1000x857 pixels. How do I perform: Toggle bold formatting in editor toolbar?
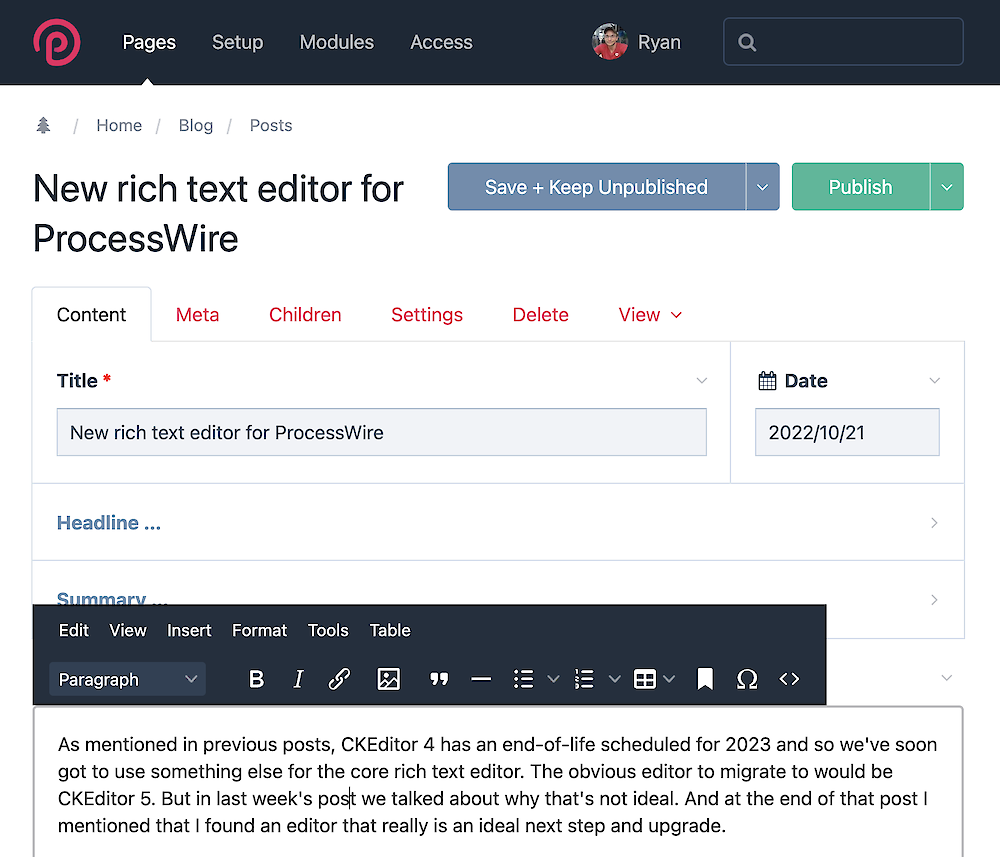click(x=256, y=679)
